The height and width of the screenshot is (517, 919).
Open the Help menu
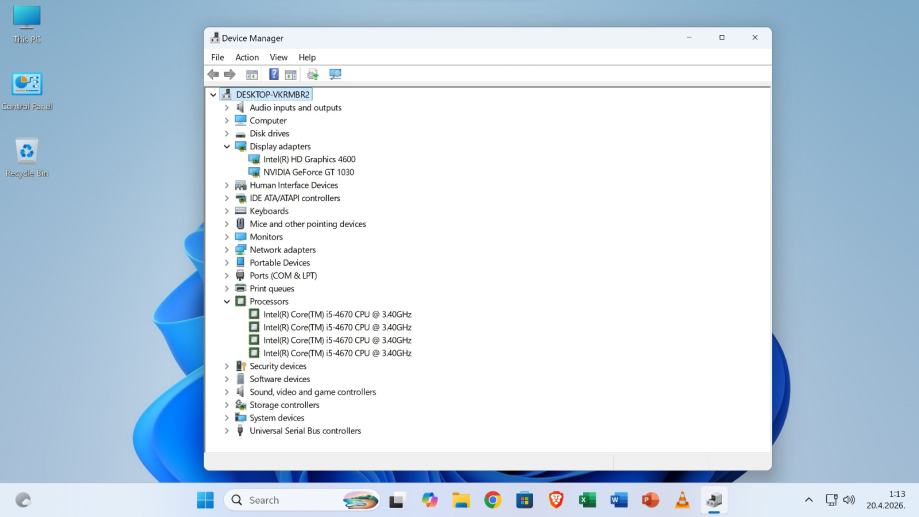tap(307, 57)
